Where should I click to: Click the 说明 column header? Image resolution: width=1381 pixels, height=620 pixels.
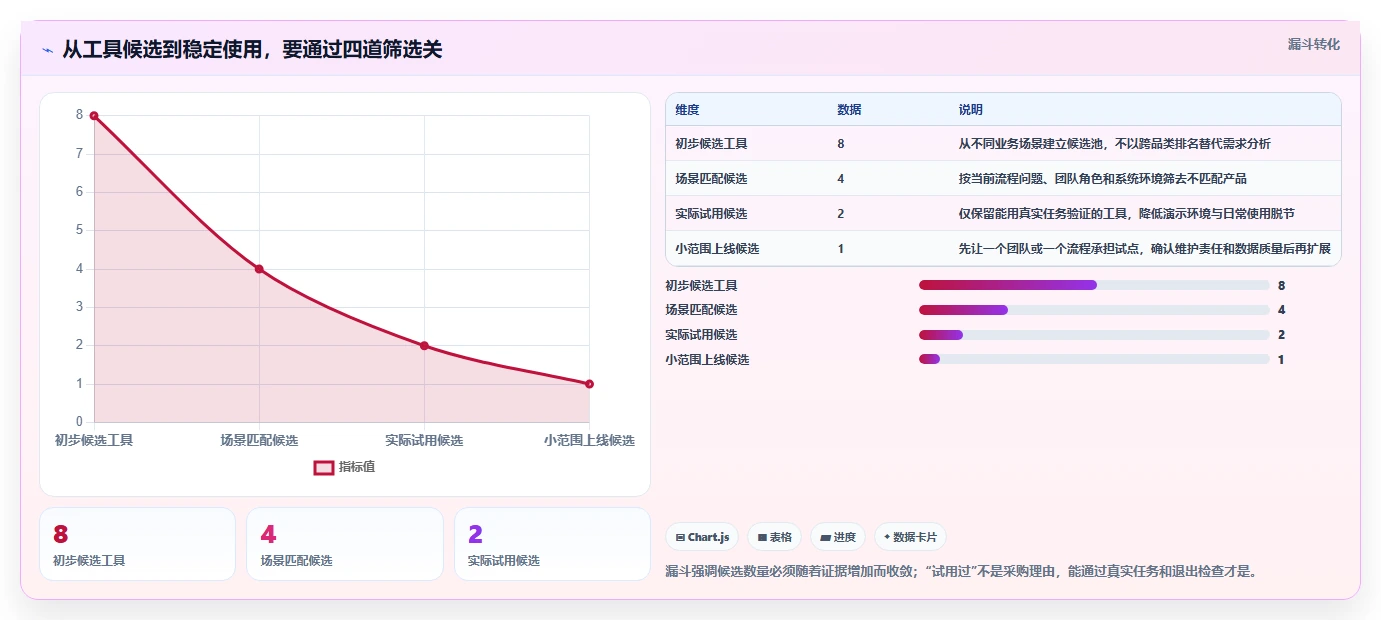(970, 109)
